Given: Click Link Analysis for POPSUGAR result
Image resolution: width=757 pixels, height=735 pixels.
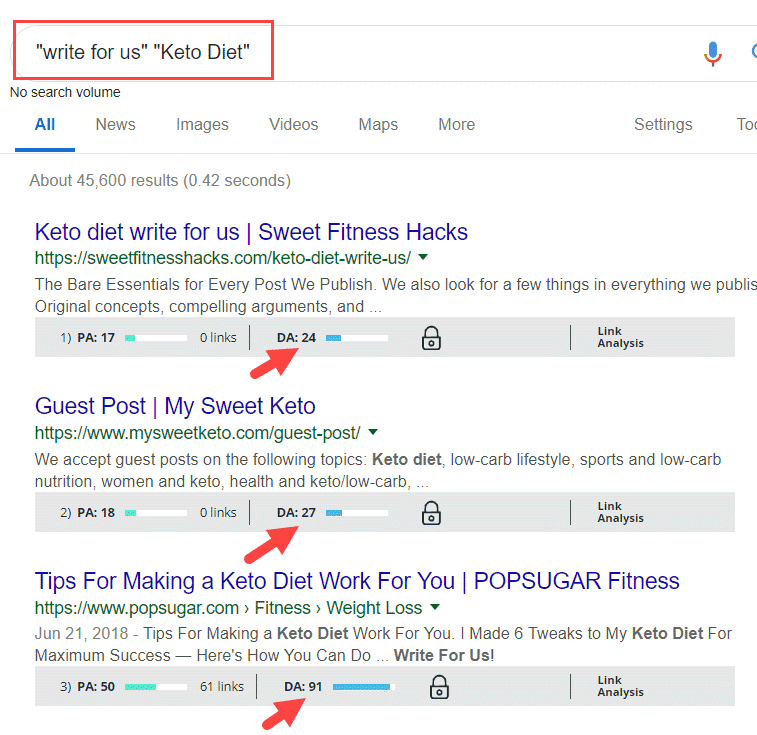Looking at the screenshot, I should tap(620, 686).
